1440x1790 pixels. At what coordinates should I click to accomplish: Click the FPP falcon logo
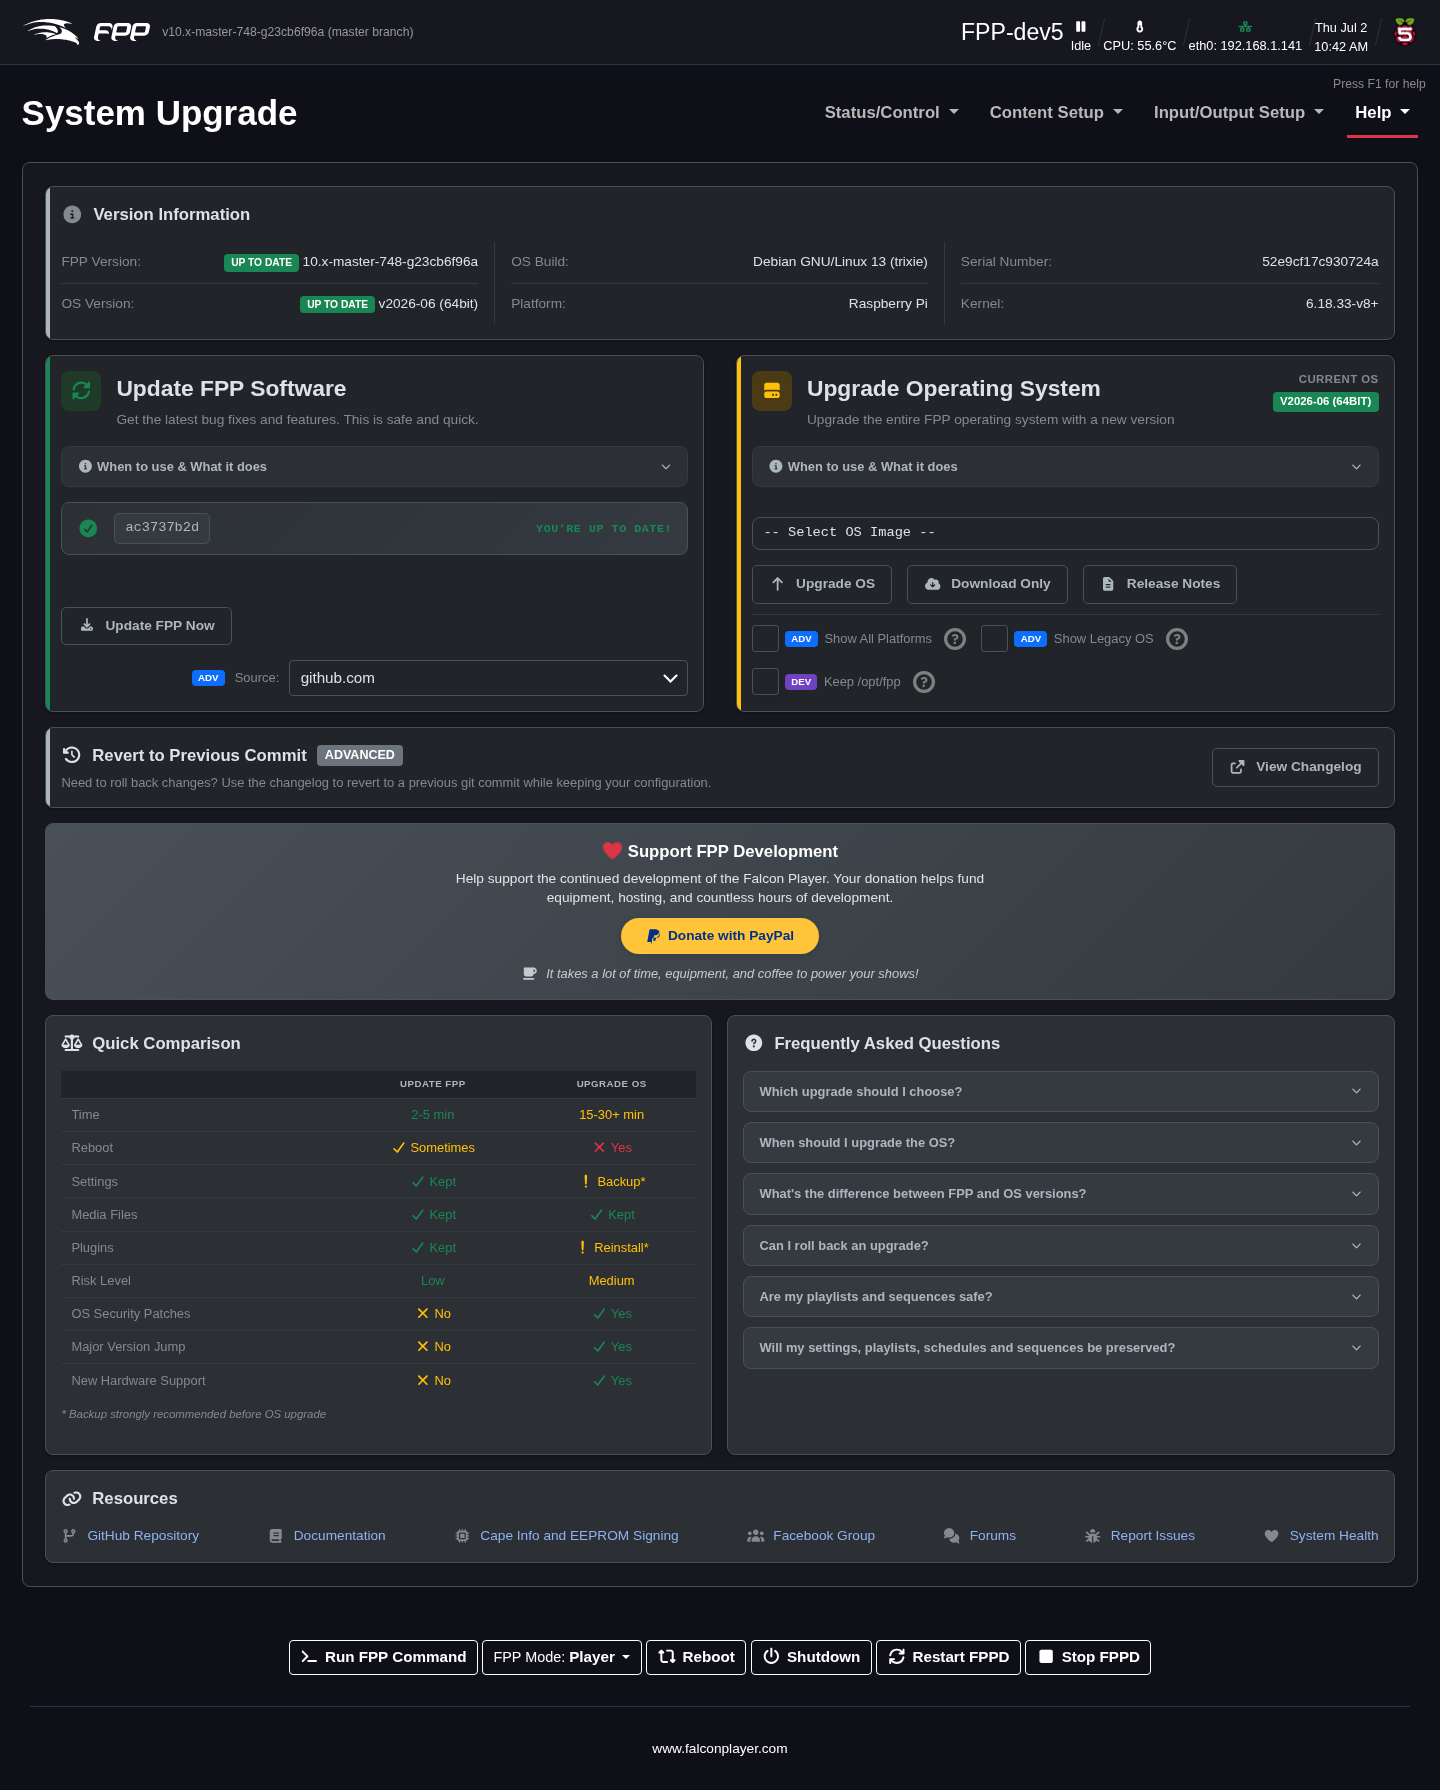[52, 32]
